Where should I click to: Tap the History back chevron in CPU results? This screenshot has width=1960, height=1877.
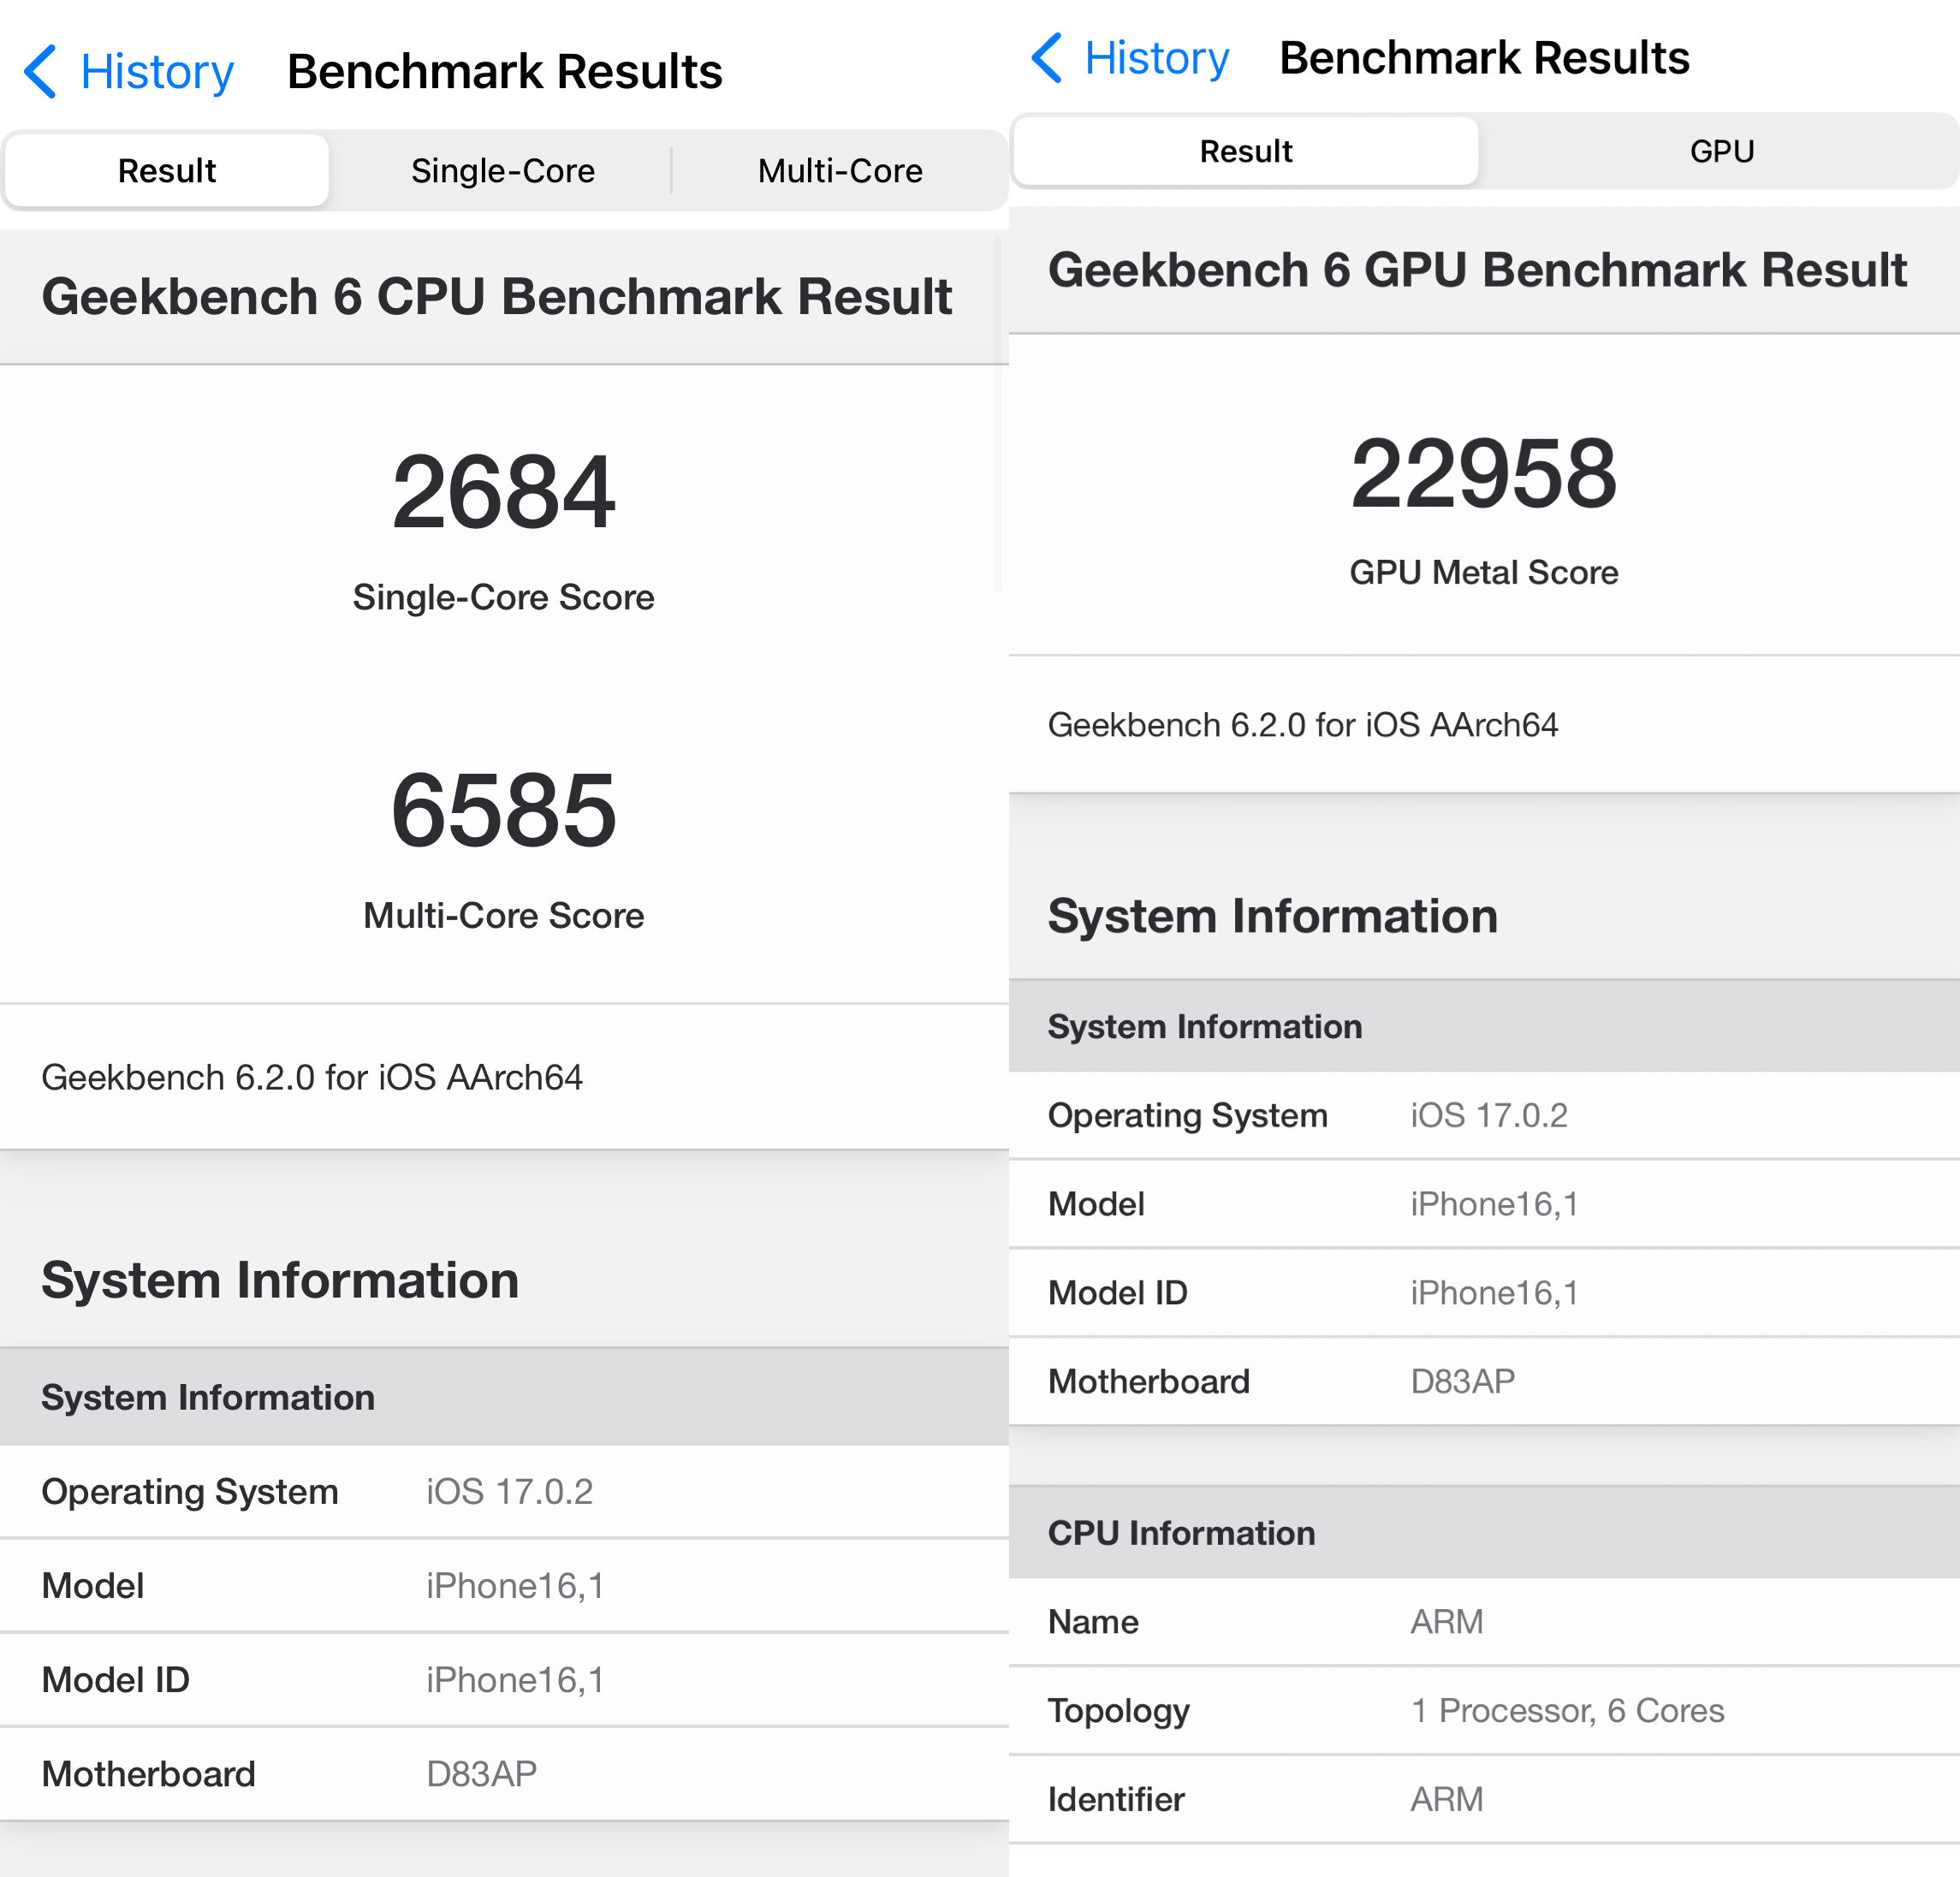click(x=40, y=72)
